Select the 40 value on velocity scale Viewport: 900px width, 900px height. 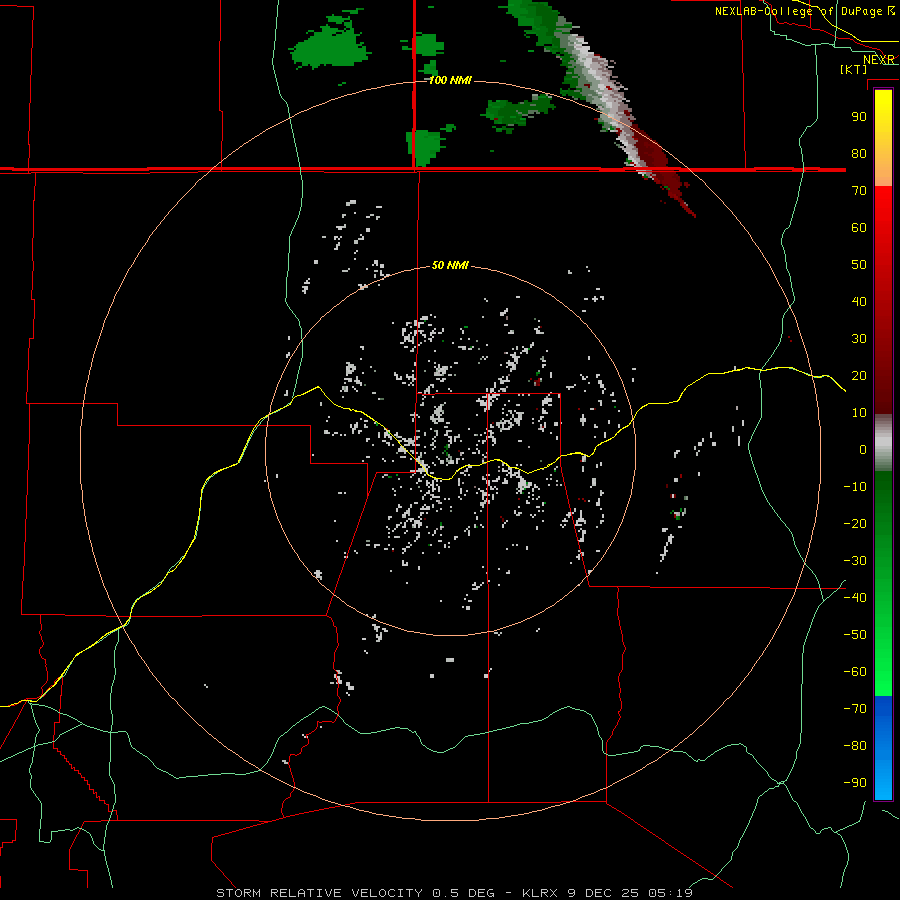859,301
